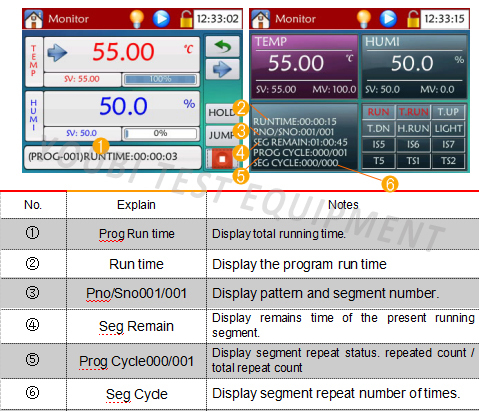
Task: Click RUNTIME:00:00:15 line
Action: pyautogui.click(x=295, y=122)
